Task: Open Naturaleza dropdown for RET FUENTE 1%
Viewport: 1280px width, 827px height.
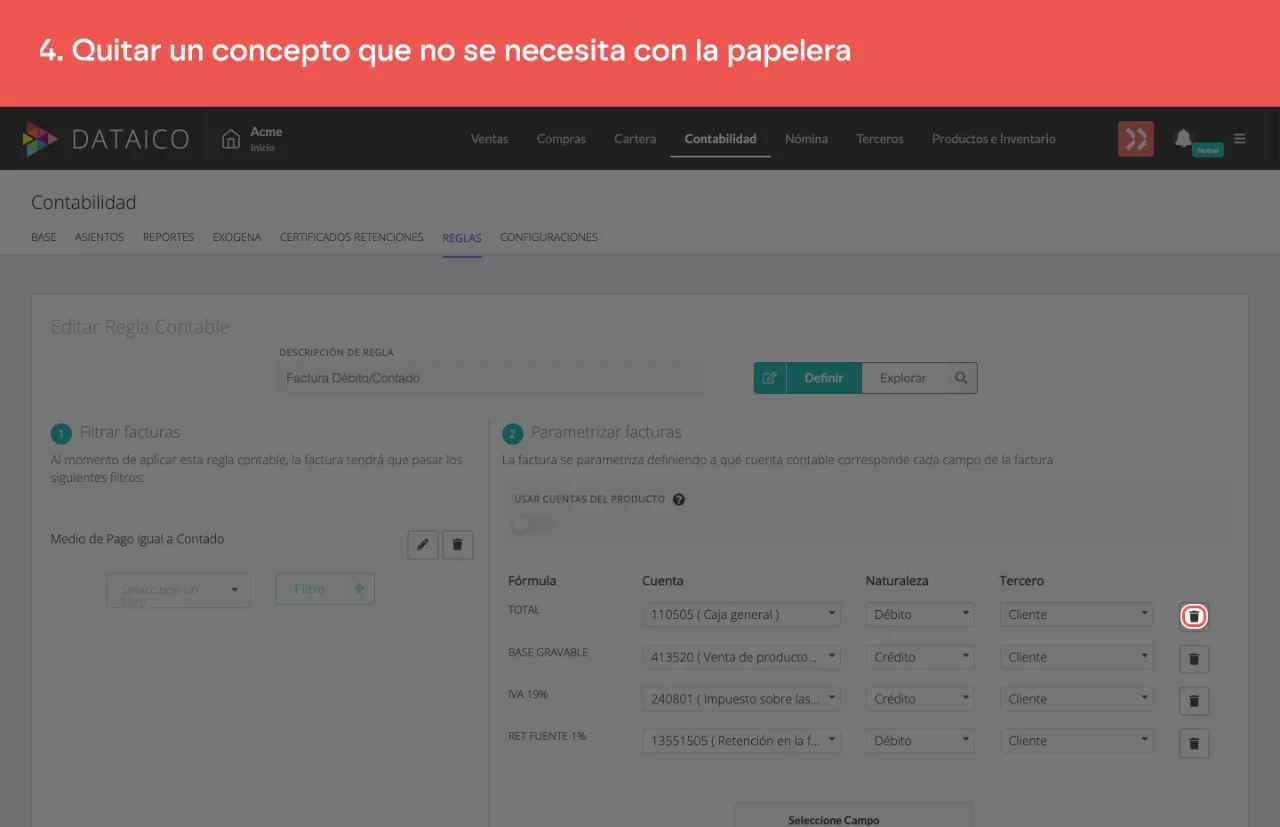Action: coord(920,741)
